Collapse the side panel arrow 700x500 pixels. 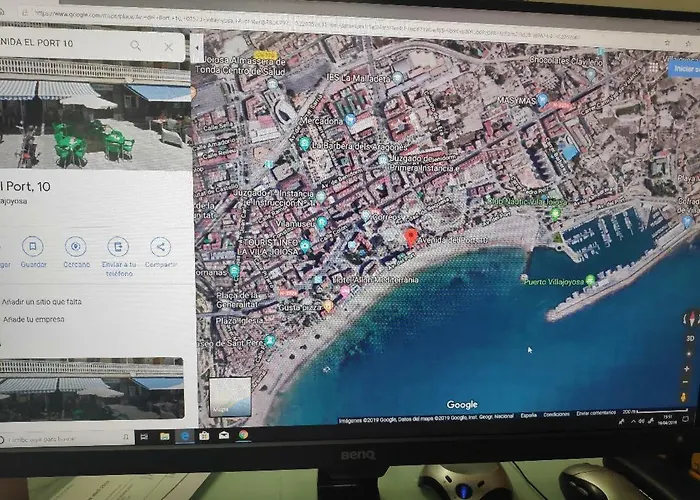pos(197,48)
